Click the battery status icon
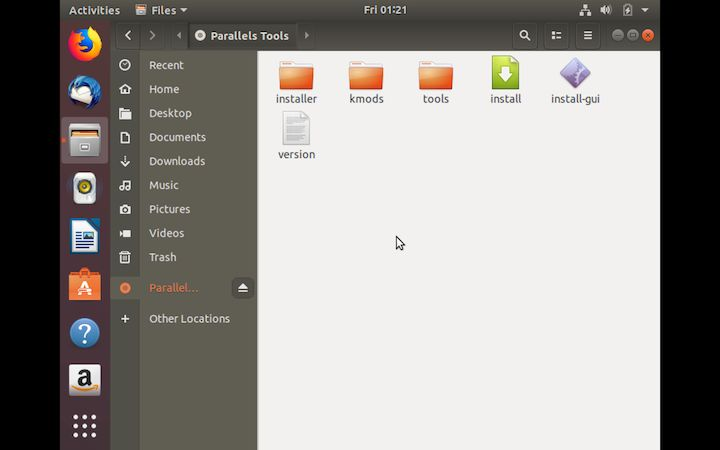 pos(627,10)
